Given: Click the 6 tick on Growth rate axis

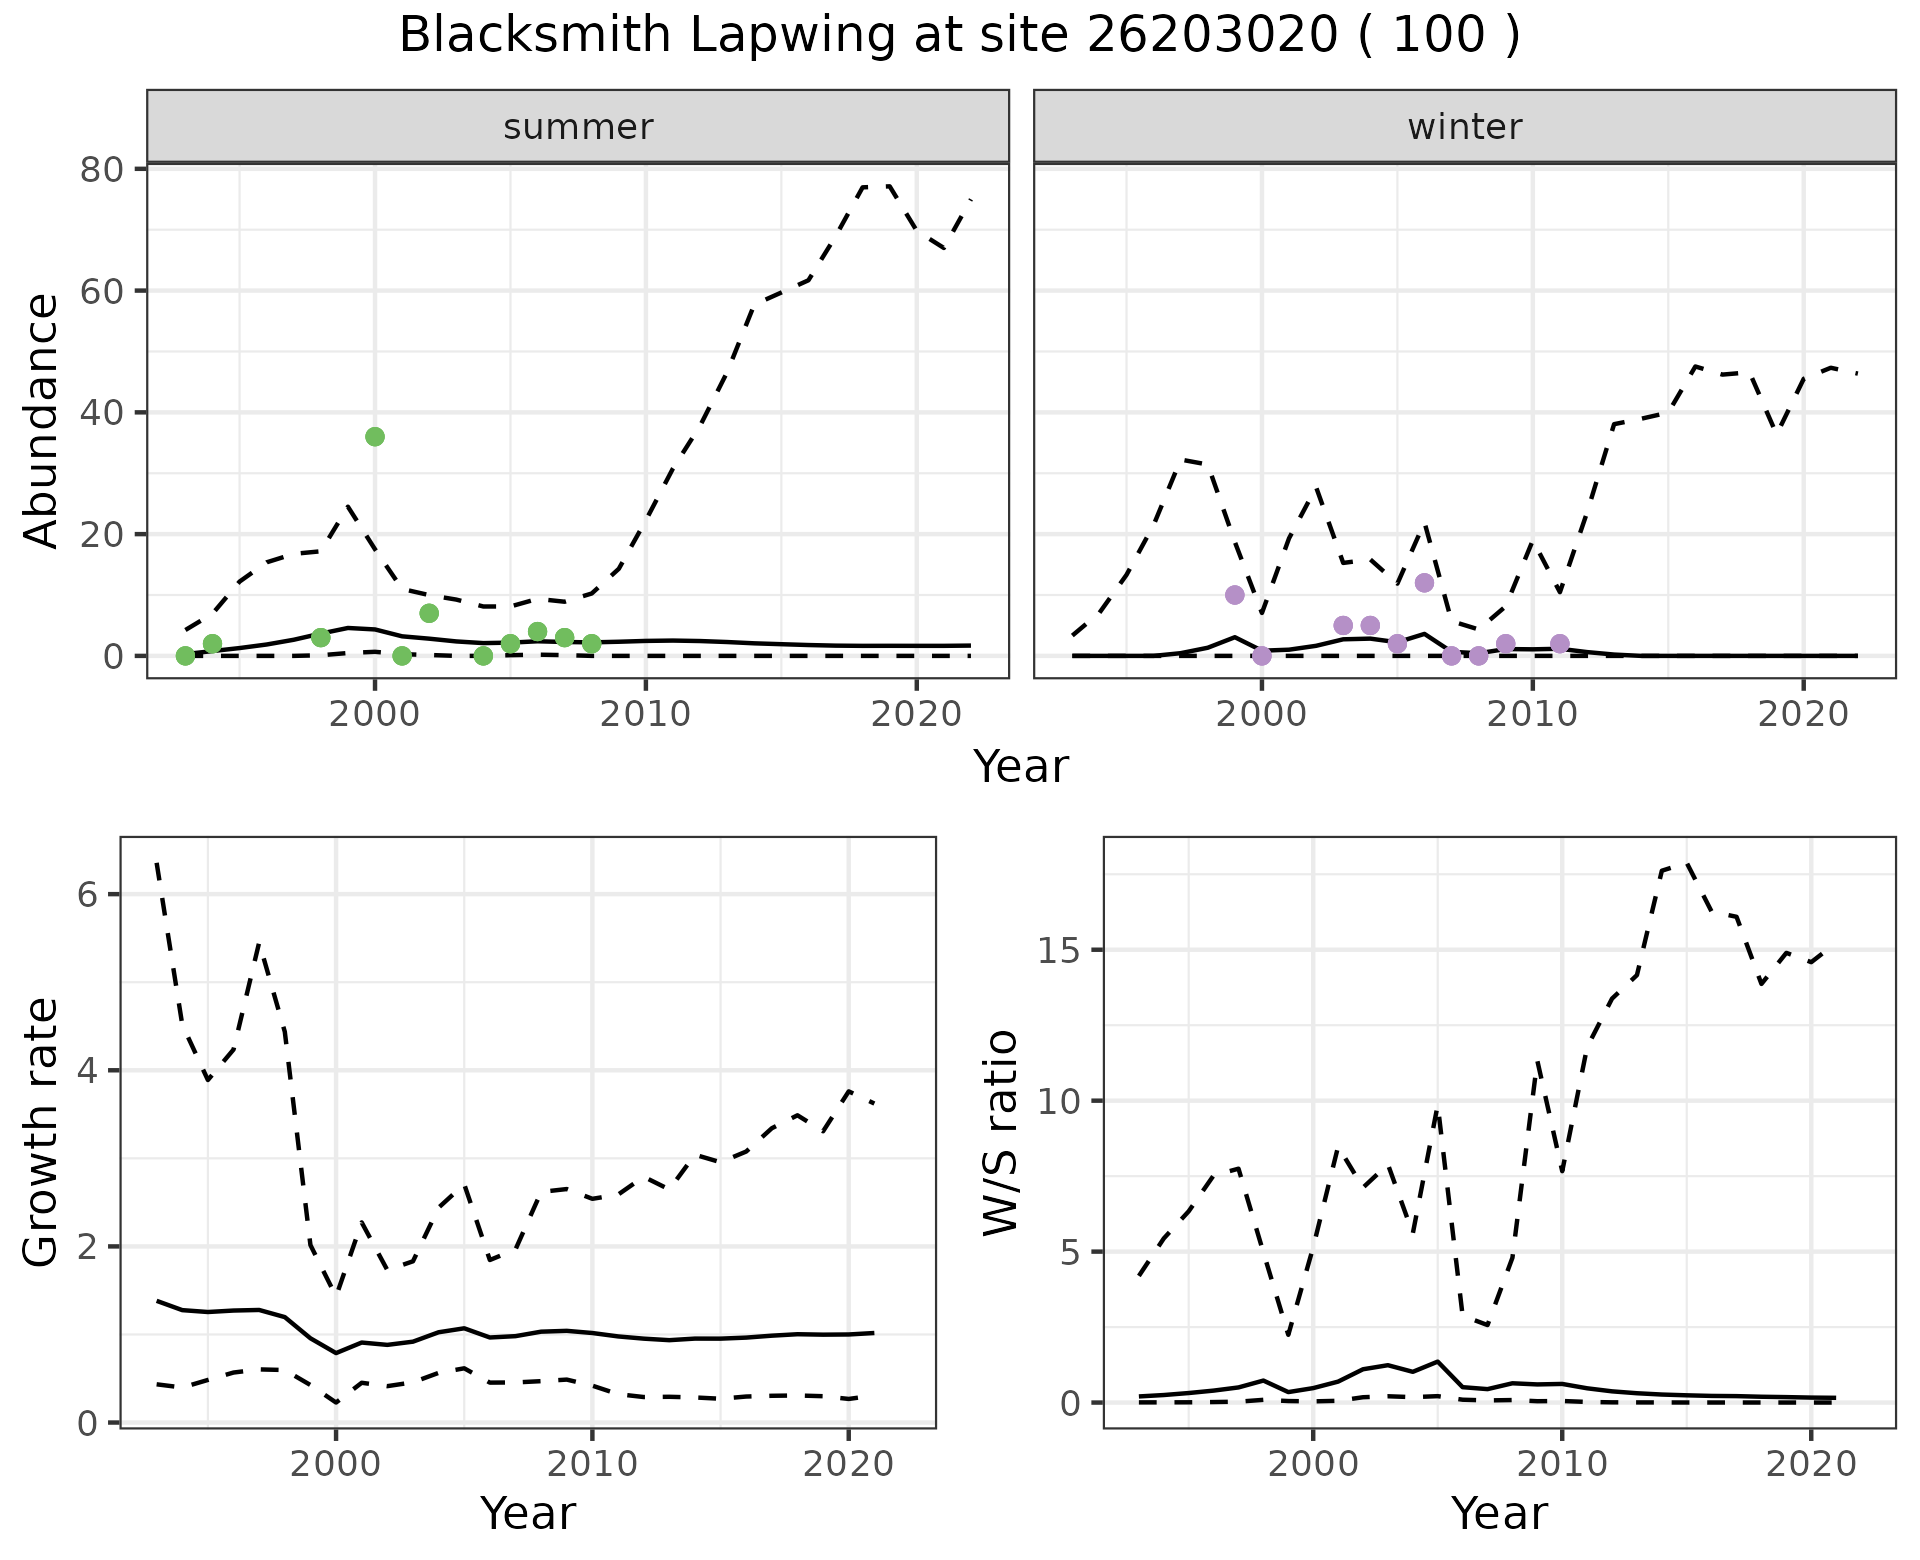Looking at the screenshot, I should (x=88, y=894).
